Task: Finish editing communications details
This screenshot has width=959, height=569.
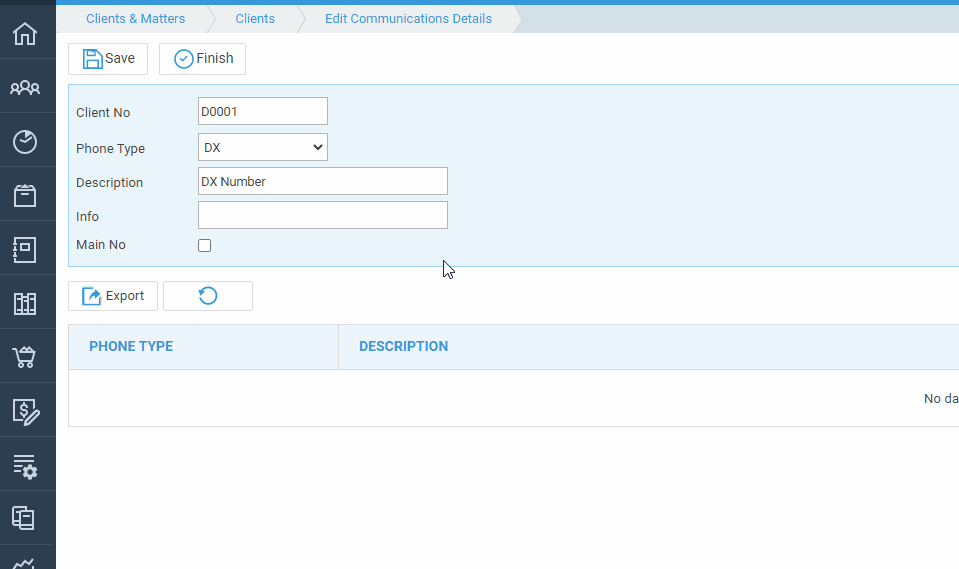Action: (x=202, y=59)
